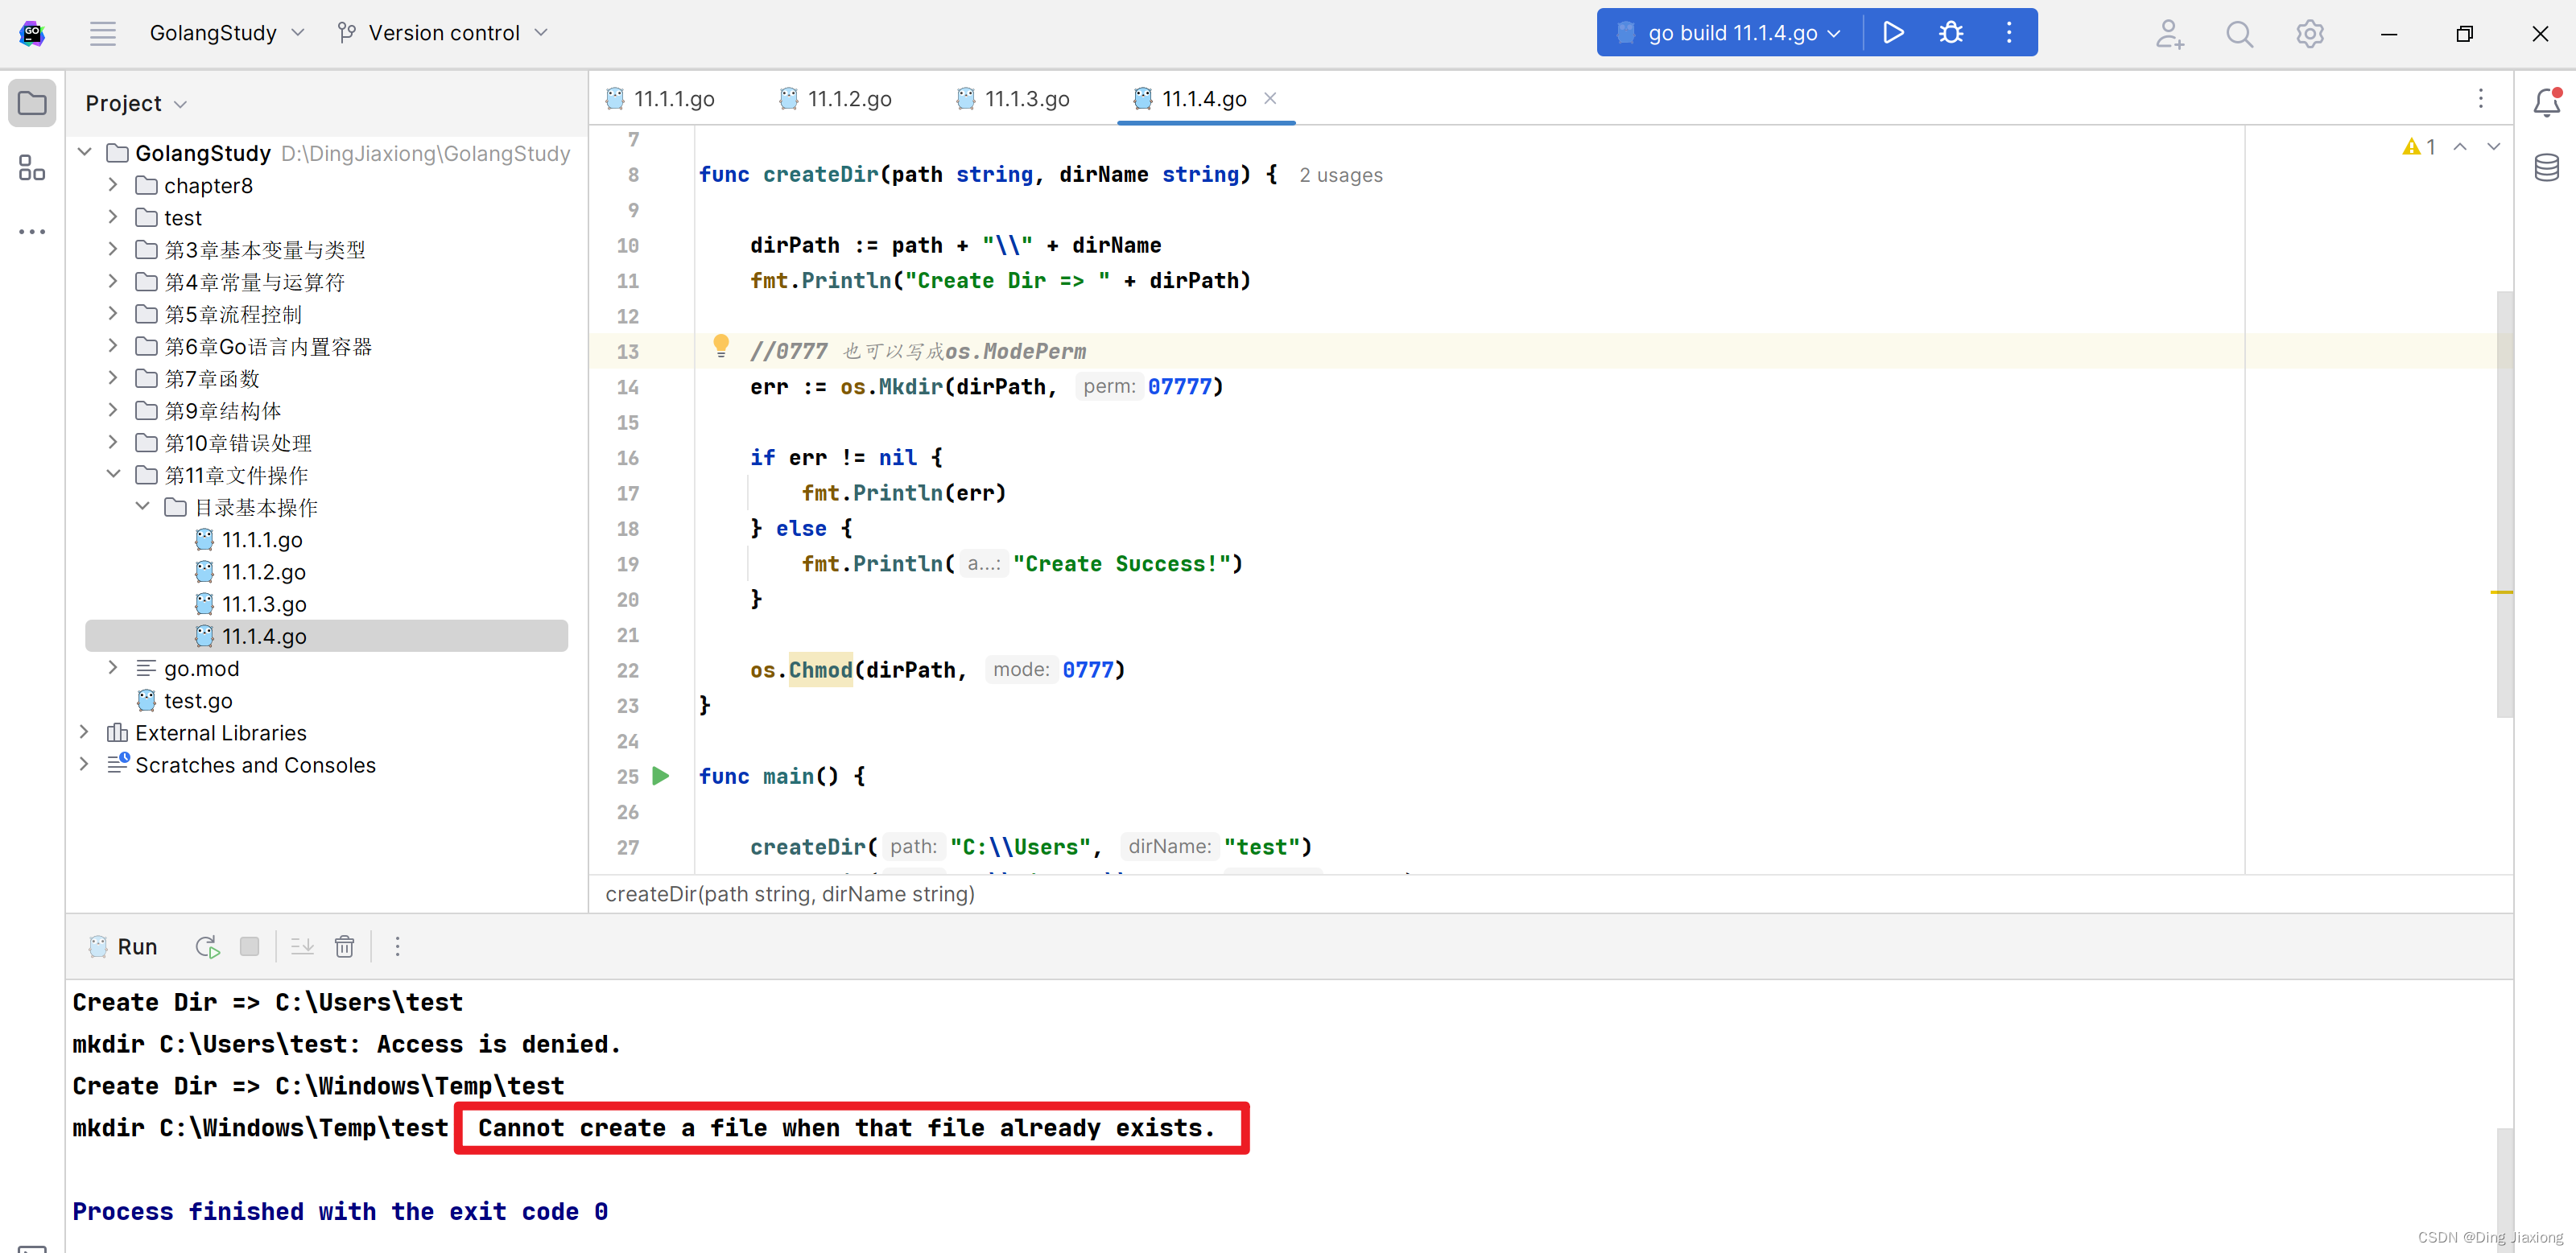
Task: Select the Run tab in bottom panel
Action: pyautogui.click(x=123, y=947)
